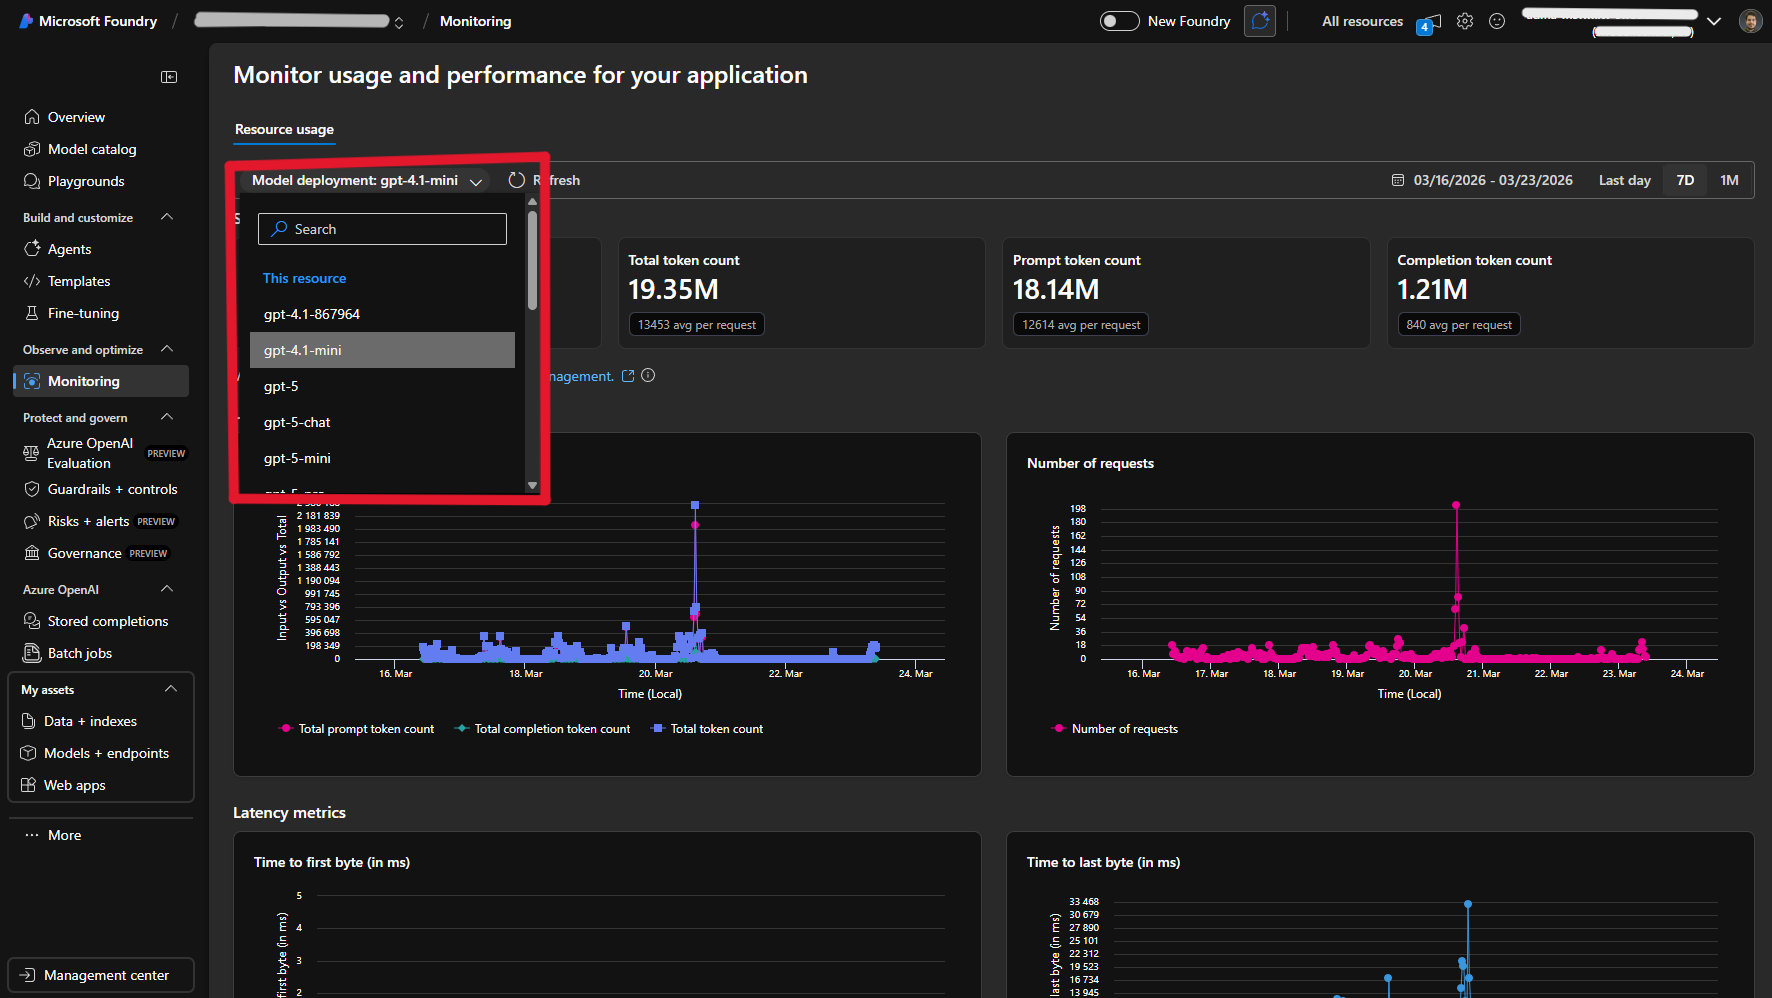Select the 1M time range

click(x=1729, y=180)
